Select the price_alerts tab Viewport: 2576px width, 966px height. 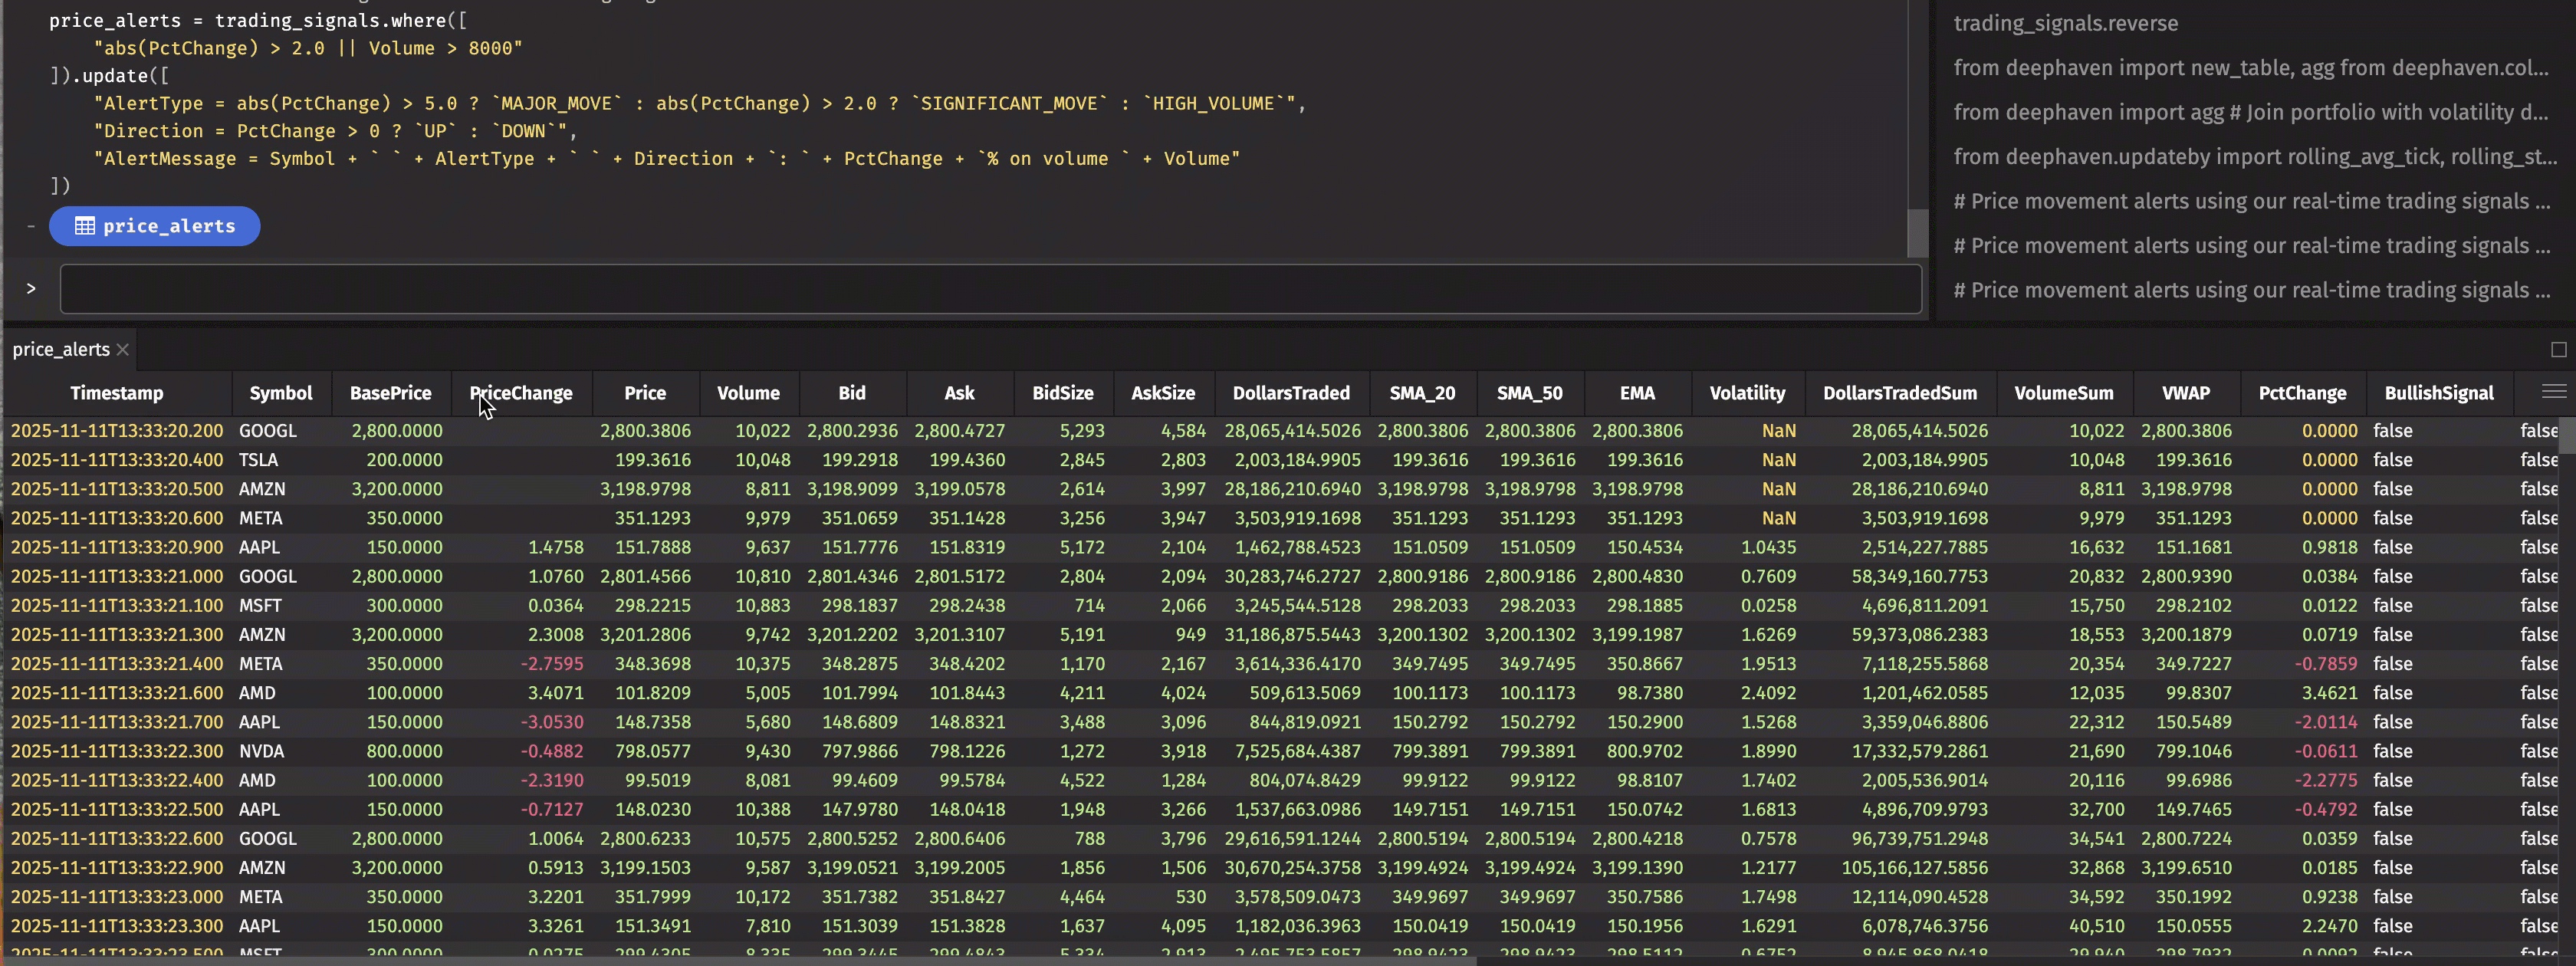tap(61, 349)
